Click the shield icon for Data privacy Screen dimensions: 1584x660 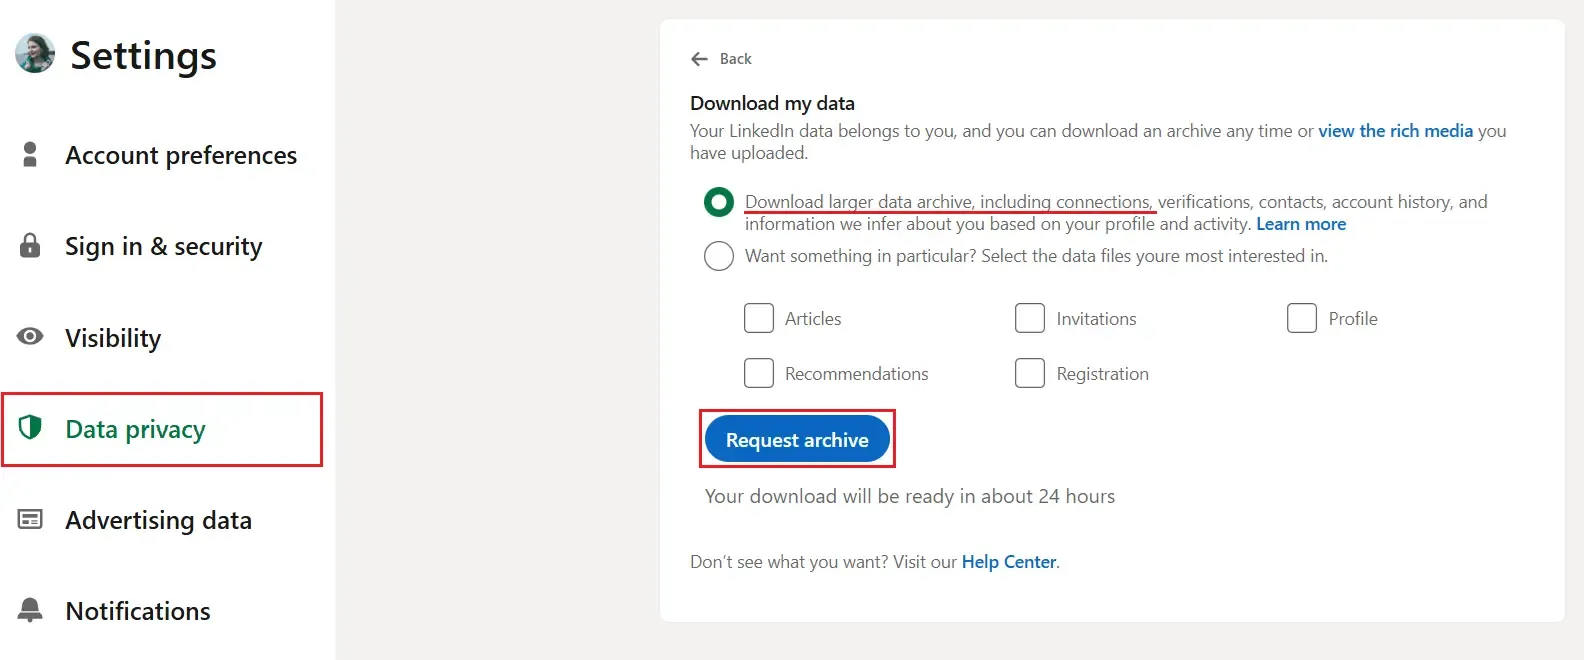tap(30, 428)
